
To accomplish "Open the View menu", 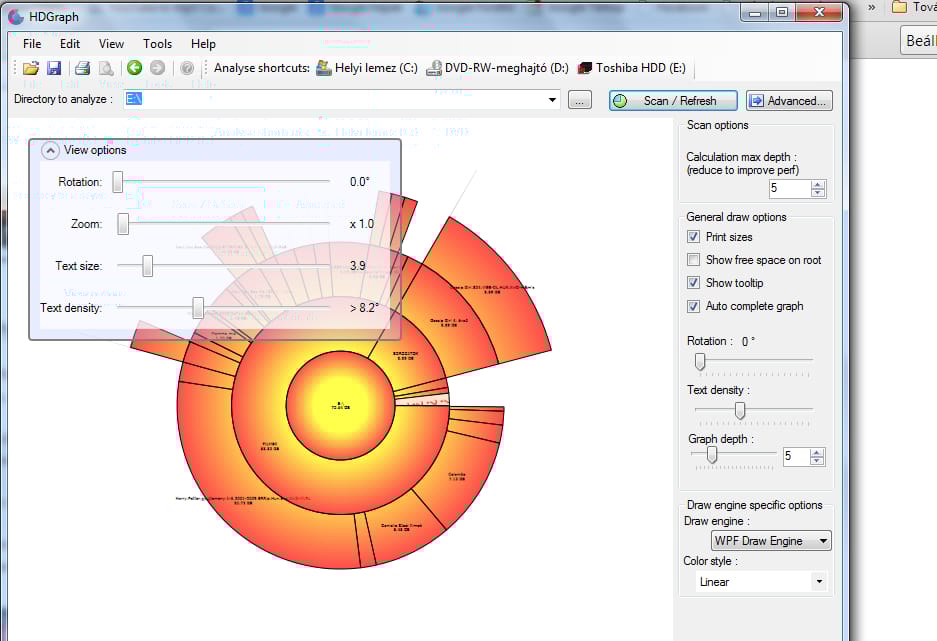I will point(111,44).
